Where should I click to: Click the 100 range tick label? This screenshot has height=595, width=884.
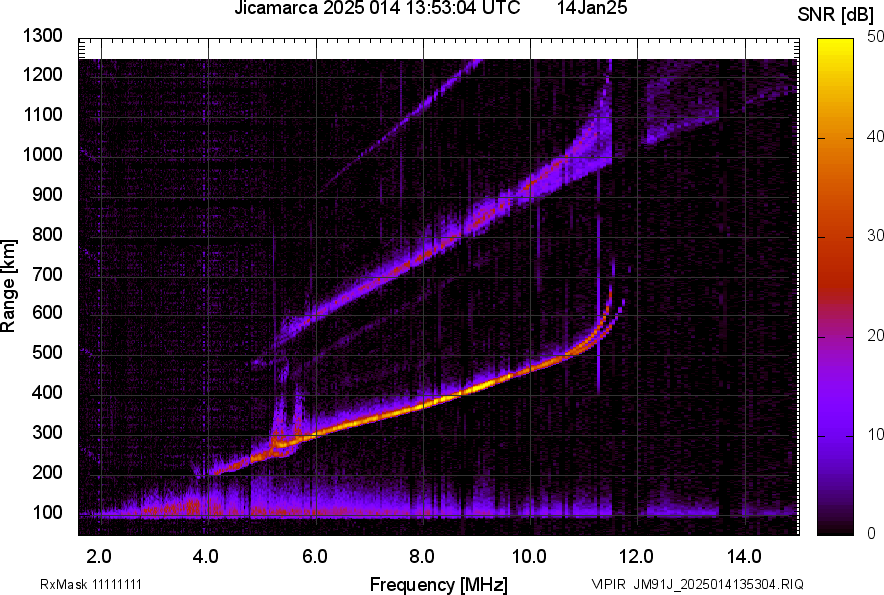[x=47, y=512]
